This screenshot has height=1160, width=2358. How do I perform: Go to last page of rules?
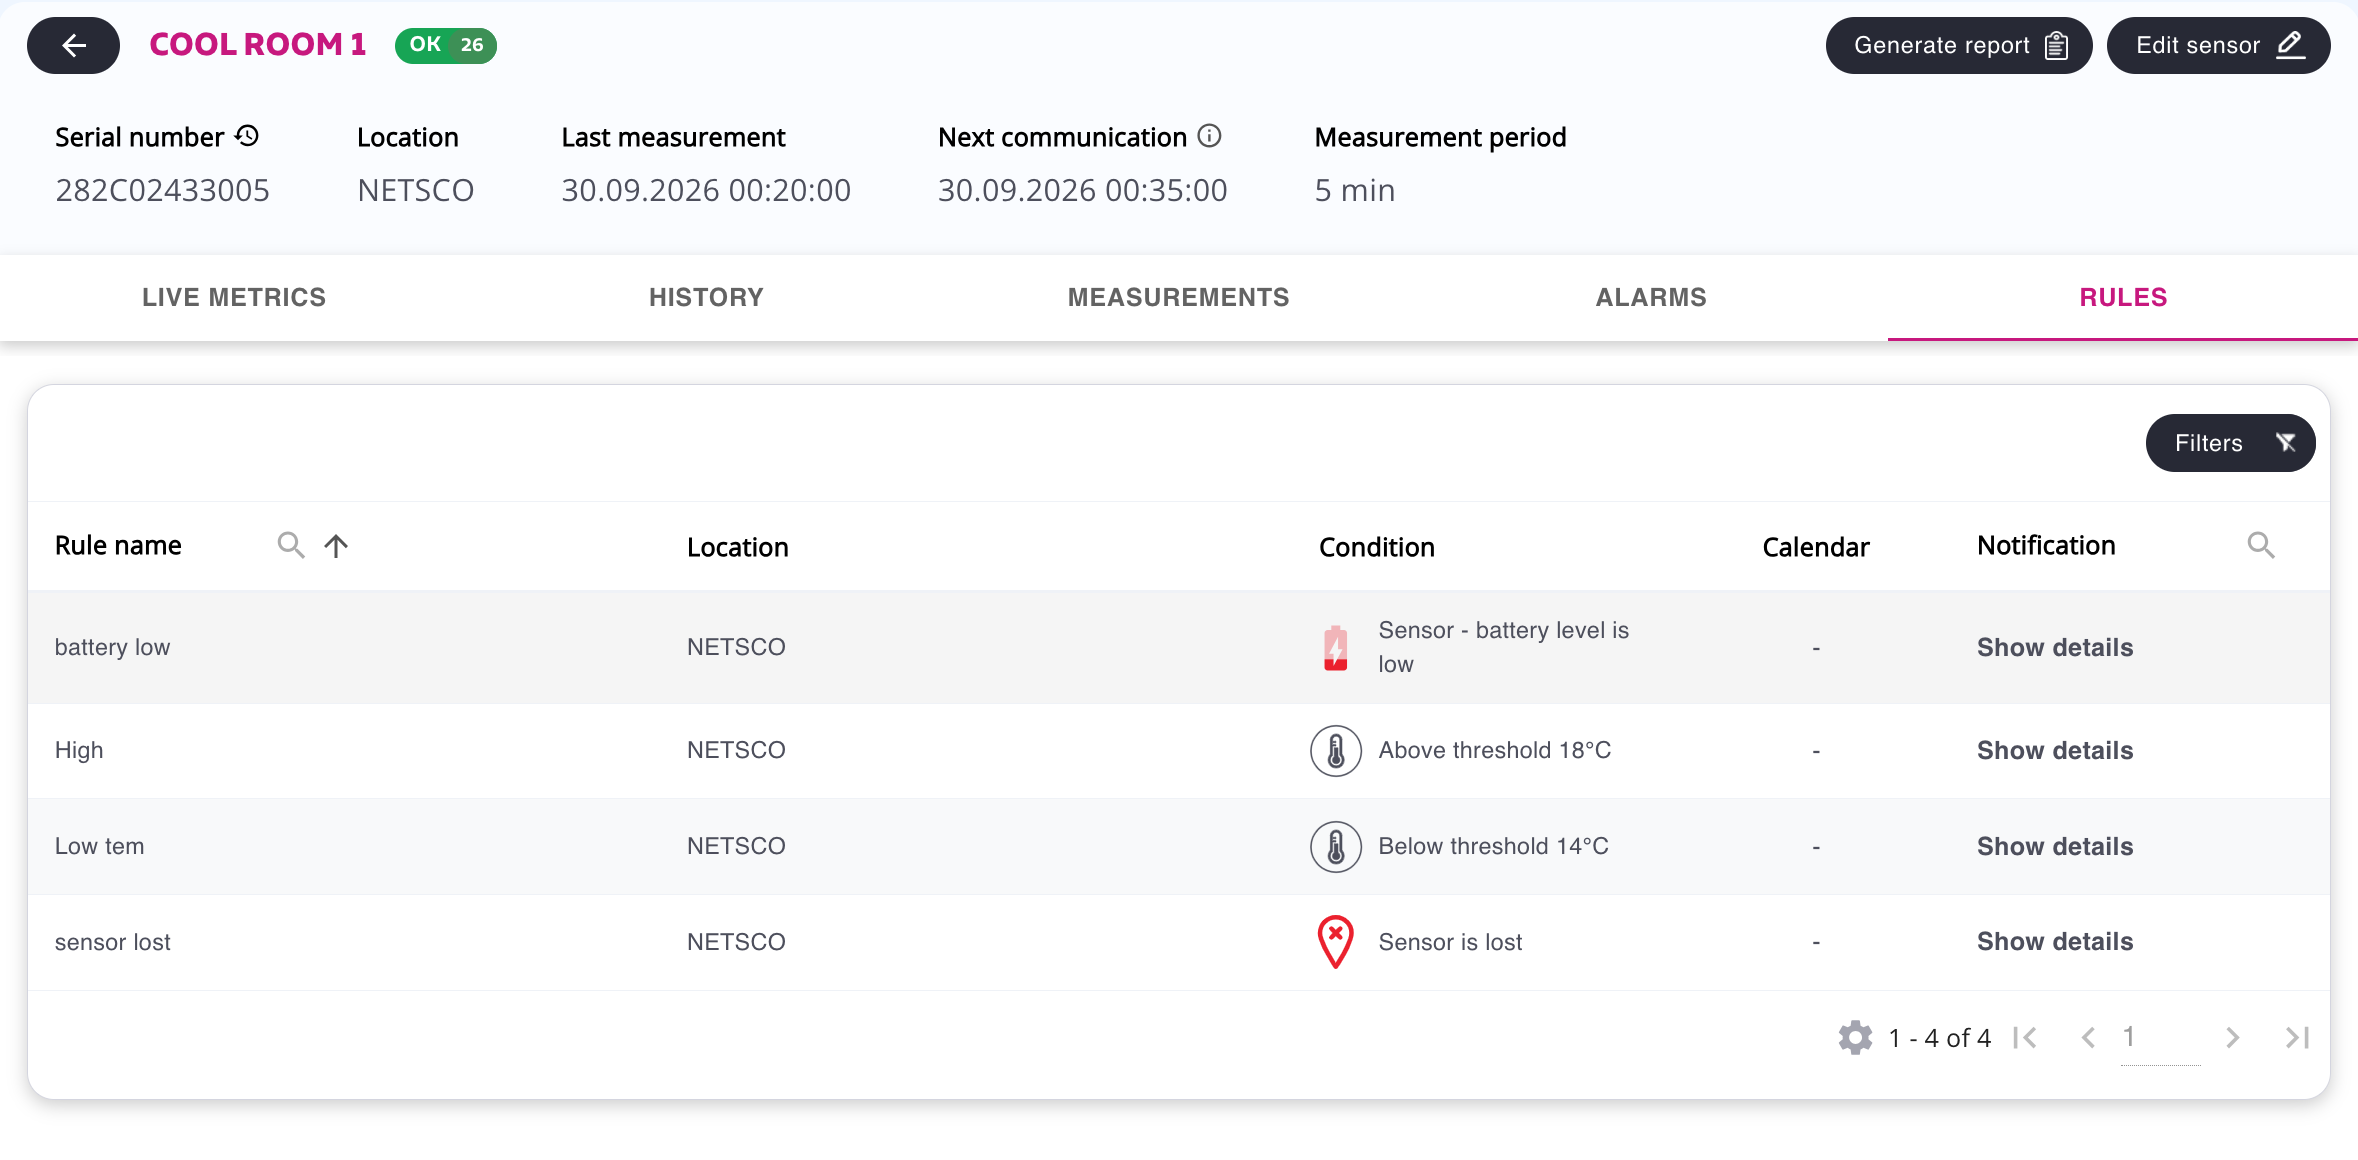click(x=2297, y=1038)
